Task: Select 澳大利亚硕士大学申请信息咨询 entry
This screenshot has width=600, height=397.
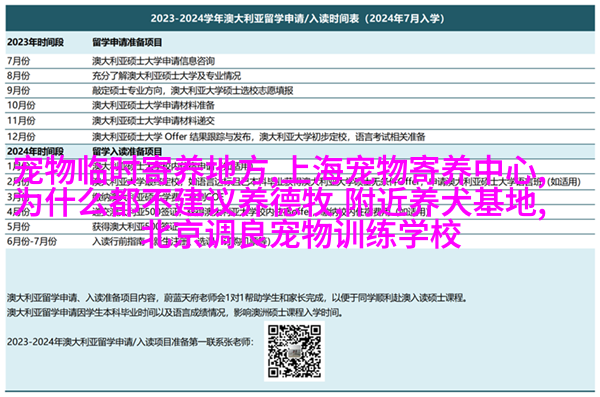Action: [153, 61]
